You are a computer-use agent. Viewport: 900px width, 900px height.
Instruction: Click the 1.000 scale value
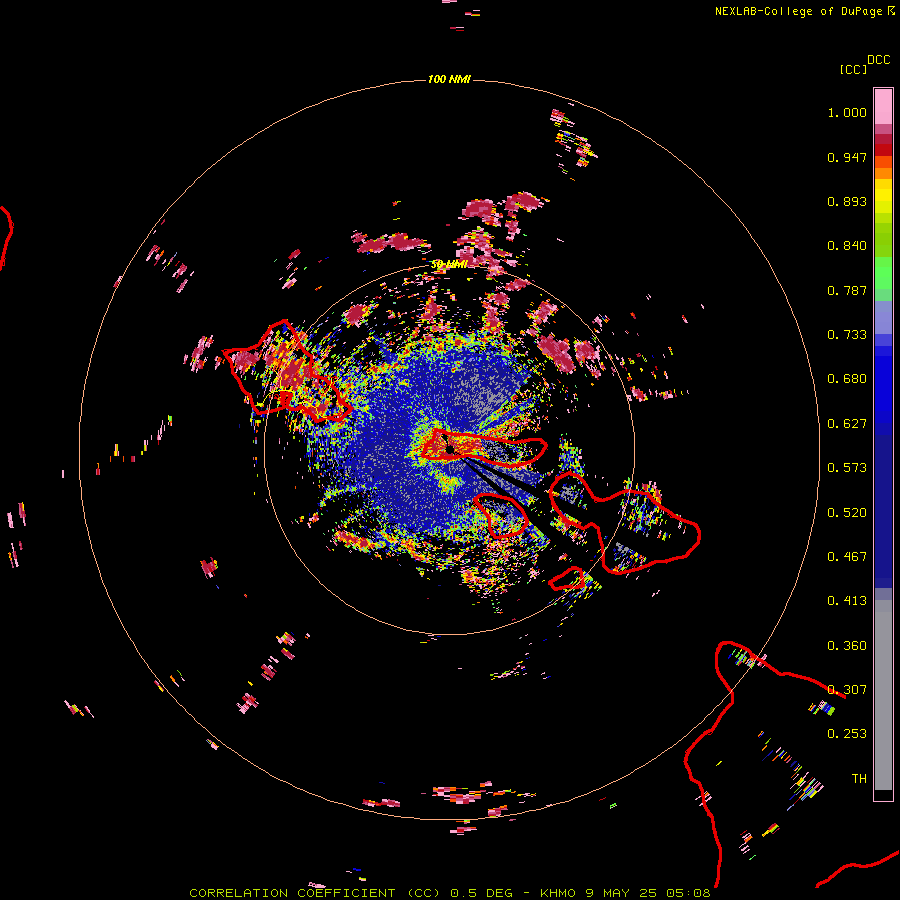point(847,112)
